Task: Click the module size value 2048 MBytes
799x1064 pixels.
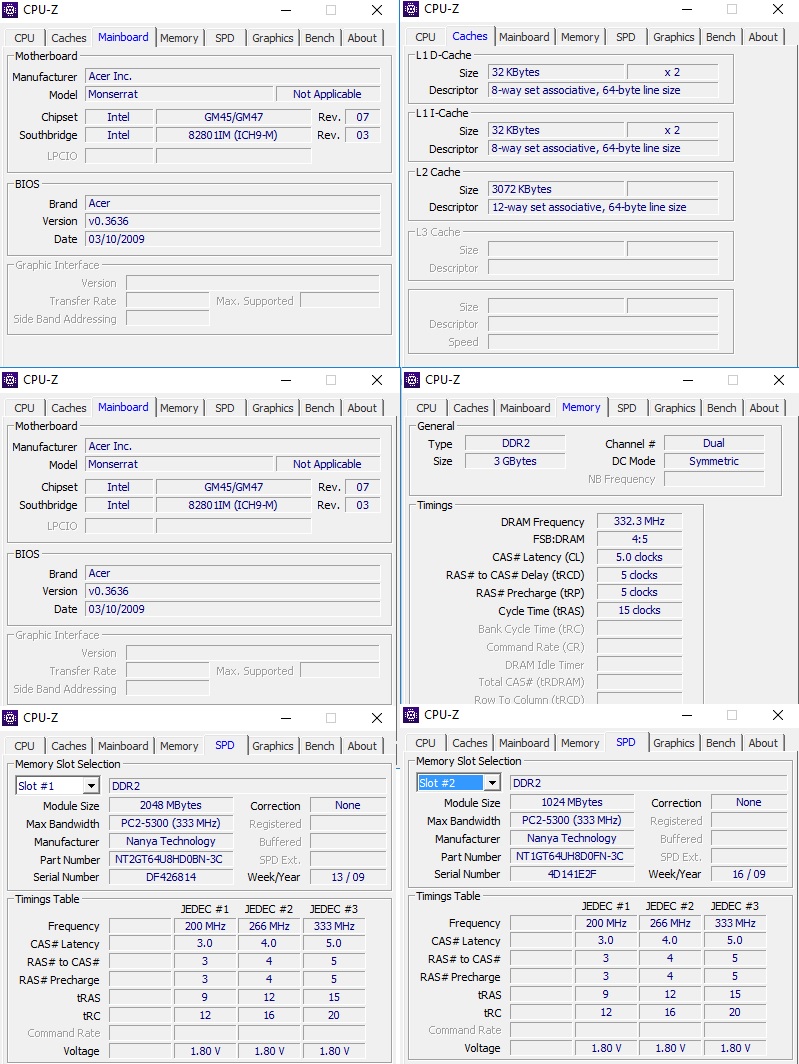Action: [x=171, y=805]
